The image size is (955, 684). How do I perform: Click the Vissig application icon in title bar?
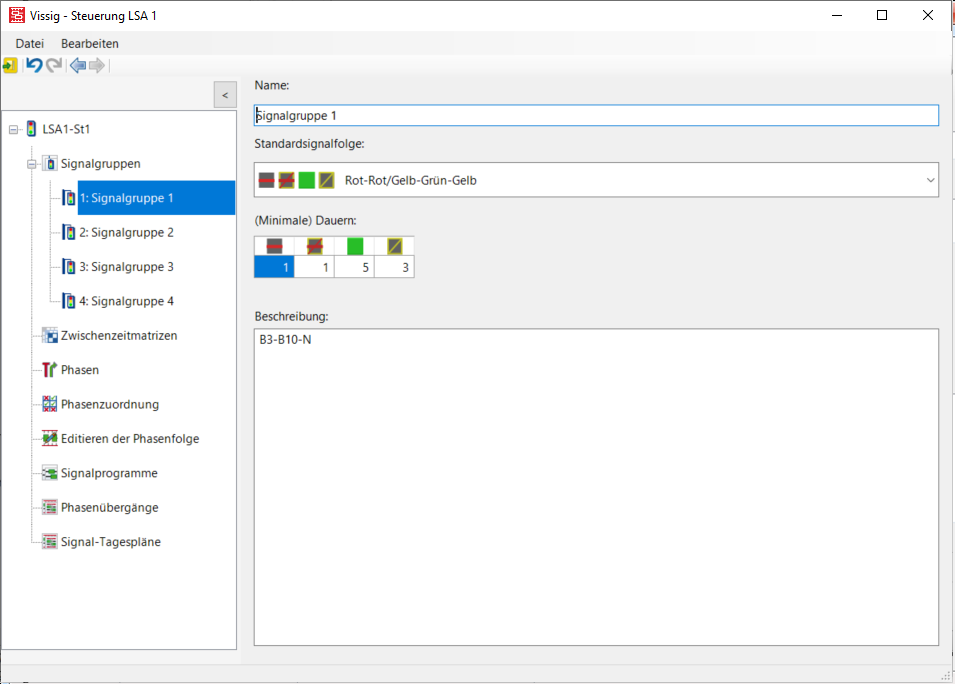[x=16, y=15]
